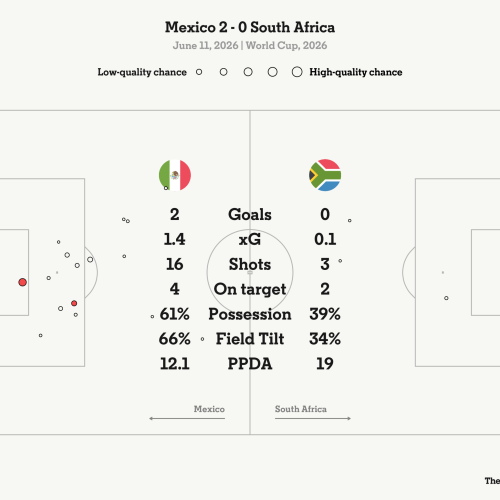Image resolution: width=500 pixels, height=500 pixels.
Task: Click the match title Mexico 2 - 0 South Africa
Action: coord(250,27)
